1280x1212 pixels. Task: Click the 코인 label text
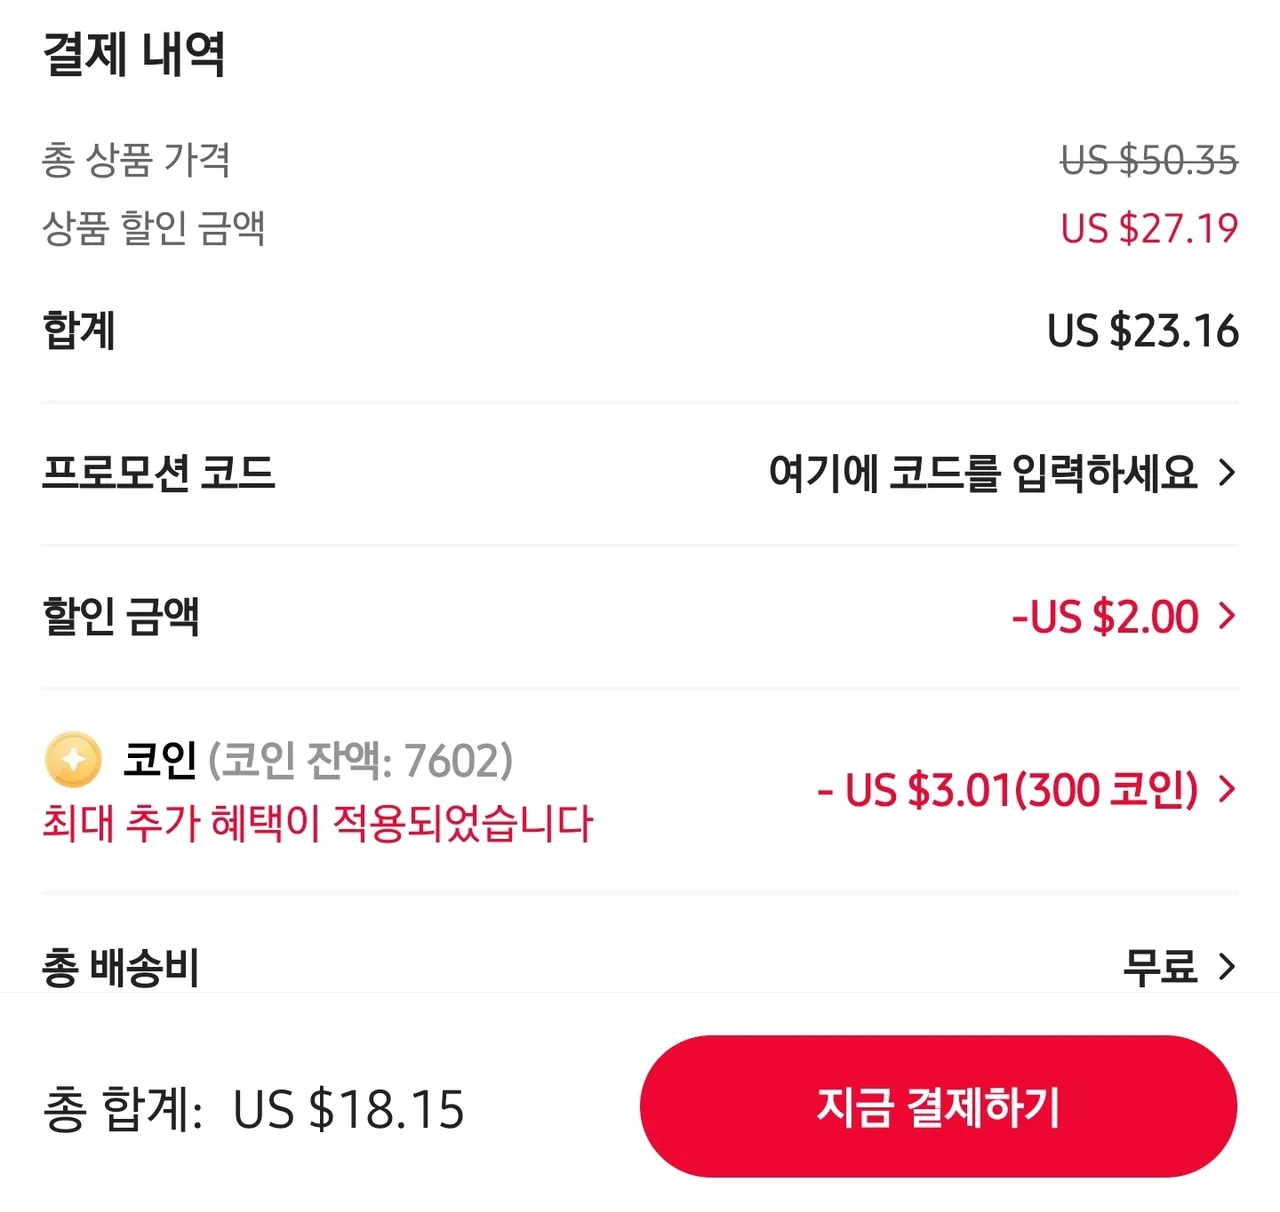(160, 760)
